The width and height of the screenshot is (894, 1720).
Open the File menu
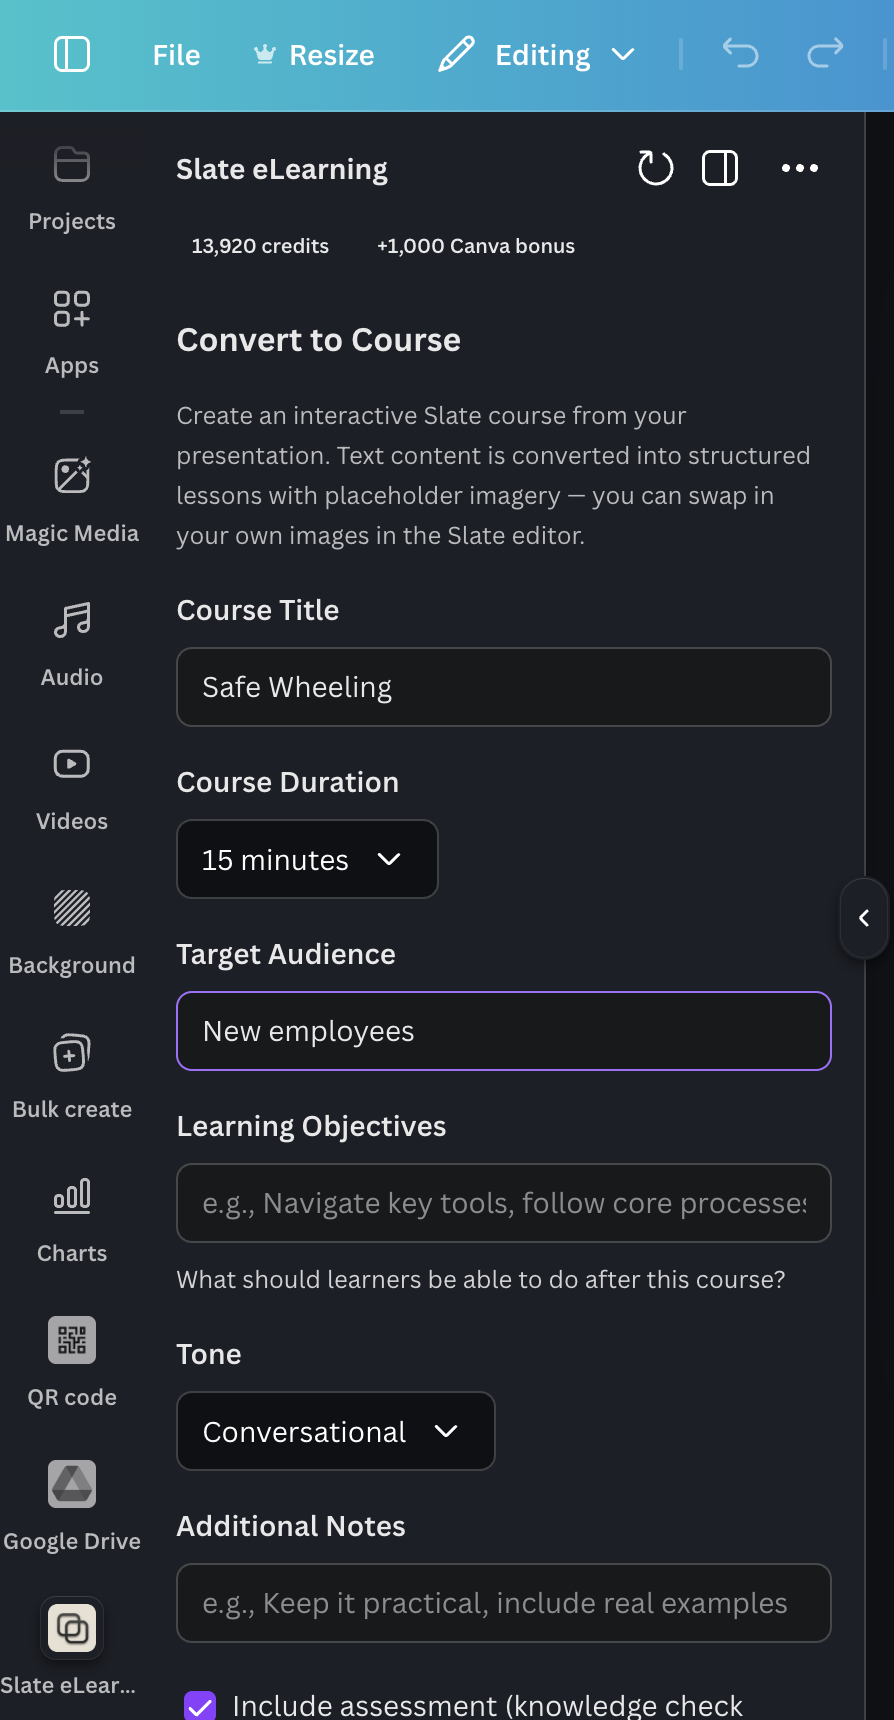point(176,55)
